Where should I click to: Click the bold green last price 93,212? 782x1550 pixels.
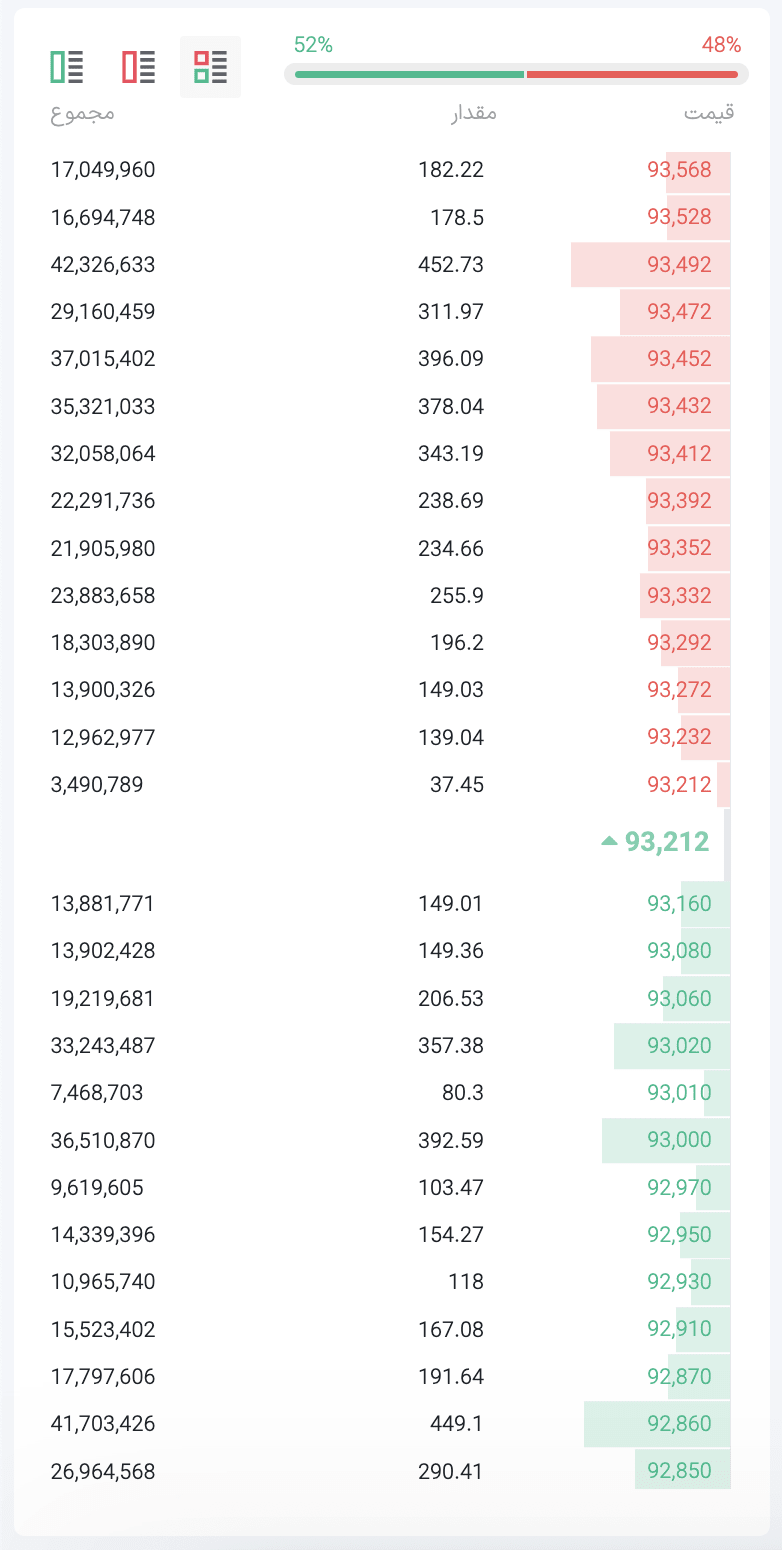pos(667,842)
